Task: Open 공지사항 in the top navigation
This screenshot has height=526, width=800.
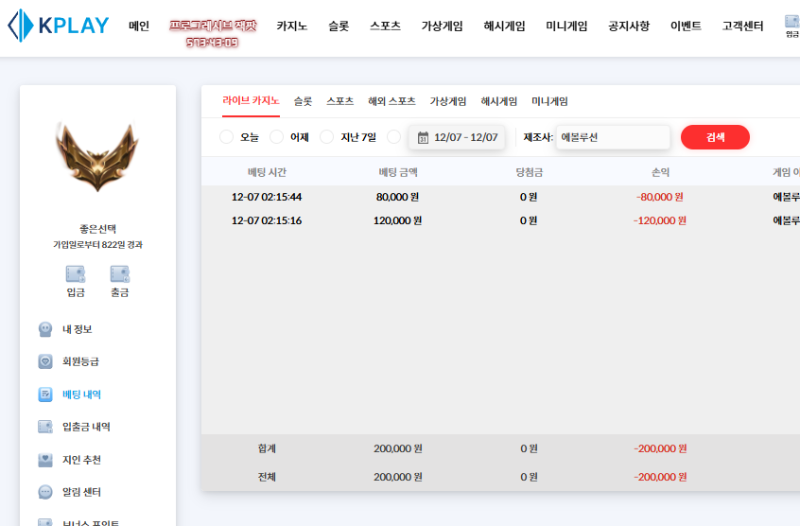Action: 629,26
